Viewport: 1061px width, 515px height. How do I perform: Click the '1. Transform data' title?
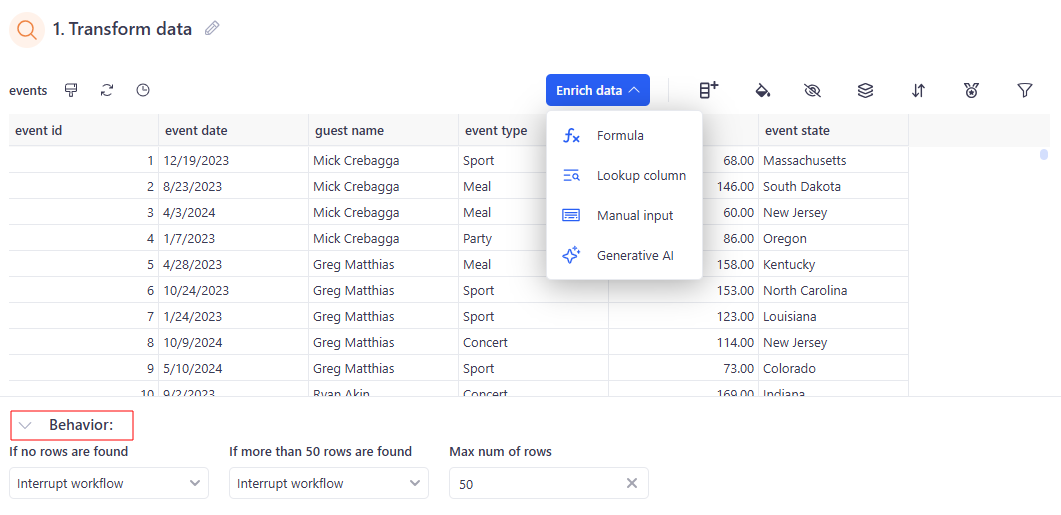(122, 29)
